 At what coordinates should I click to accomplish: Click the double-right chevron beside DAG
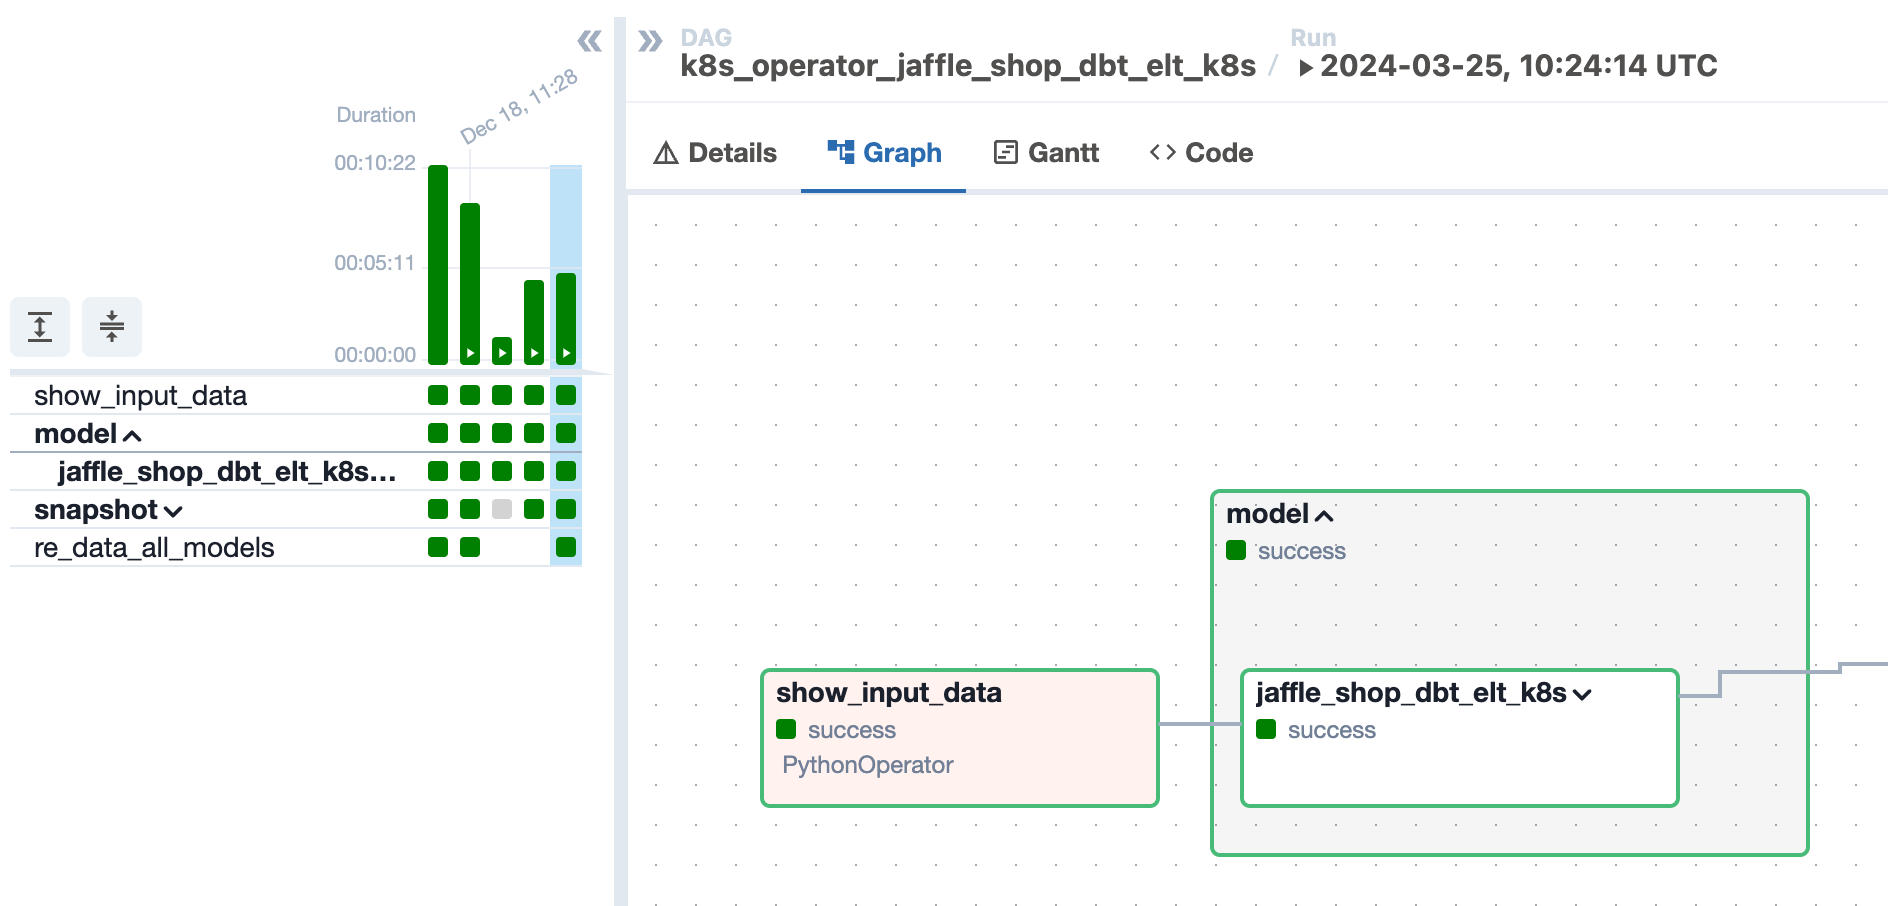coord(651,41)
